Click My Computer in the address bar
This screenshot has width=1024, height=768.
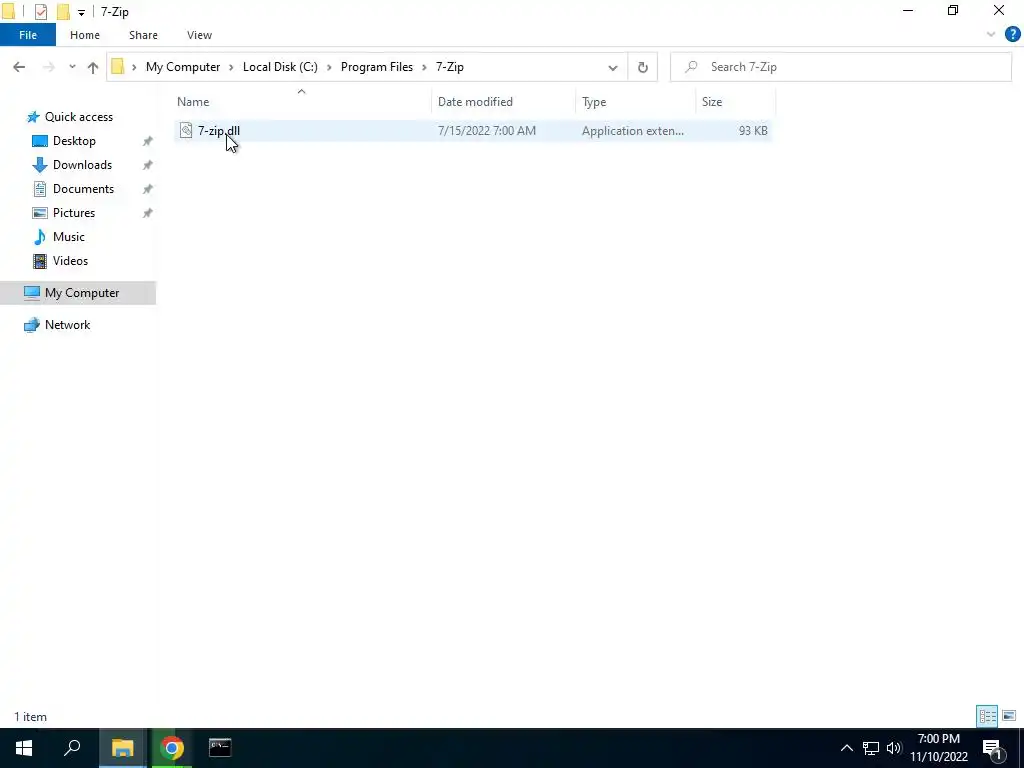pyautogui.click(x=183, y=67)
